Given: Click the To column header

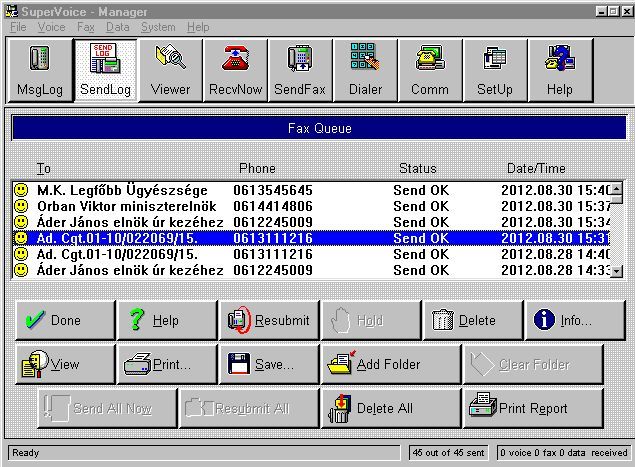Looking at the screenshot, I should click(43, 168).
